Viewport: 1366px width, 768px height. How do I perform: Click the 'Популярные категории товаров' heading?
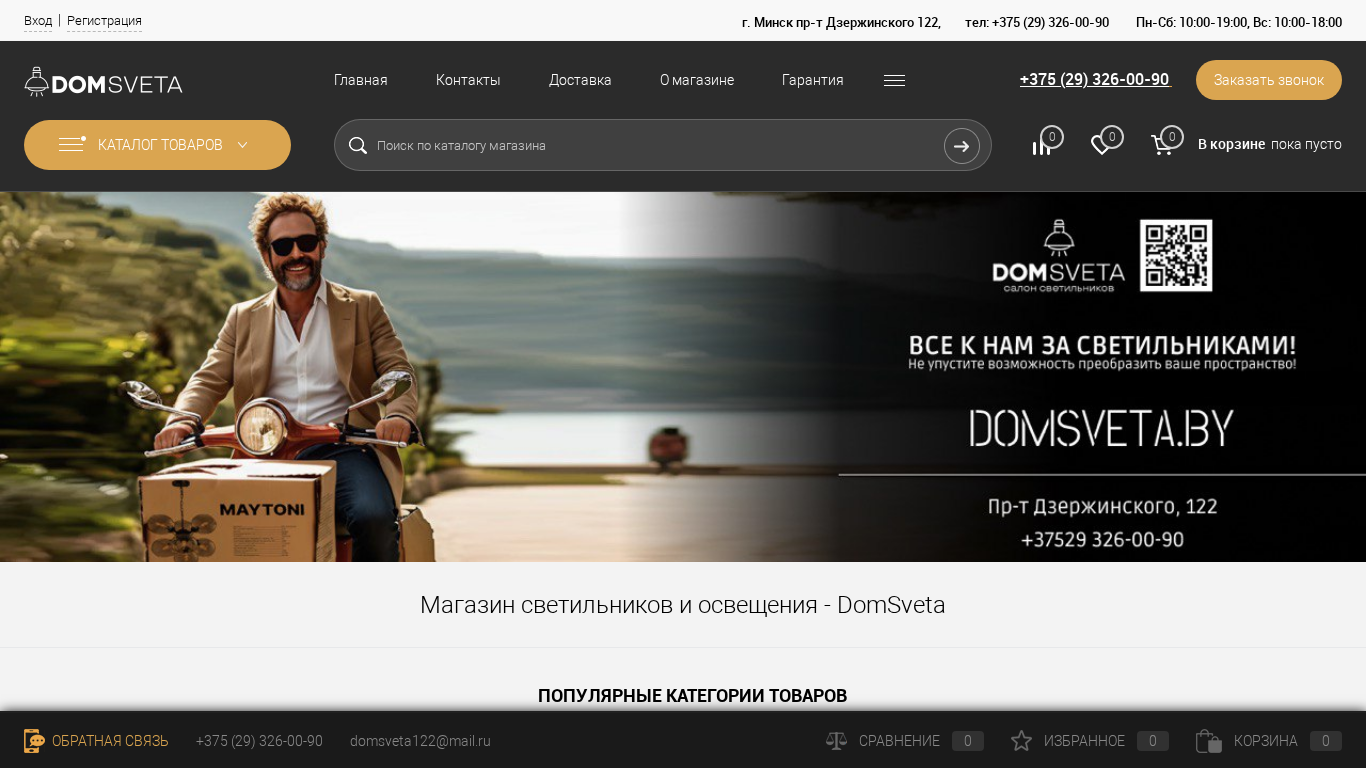coord(692,696)
